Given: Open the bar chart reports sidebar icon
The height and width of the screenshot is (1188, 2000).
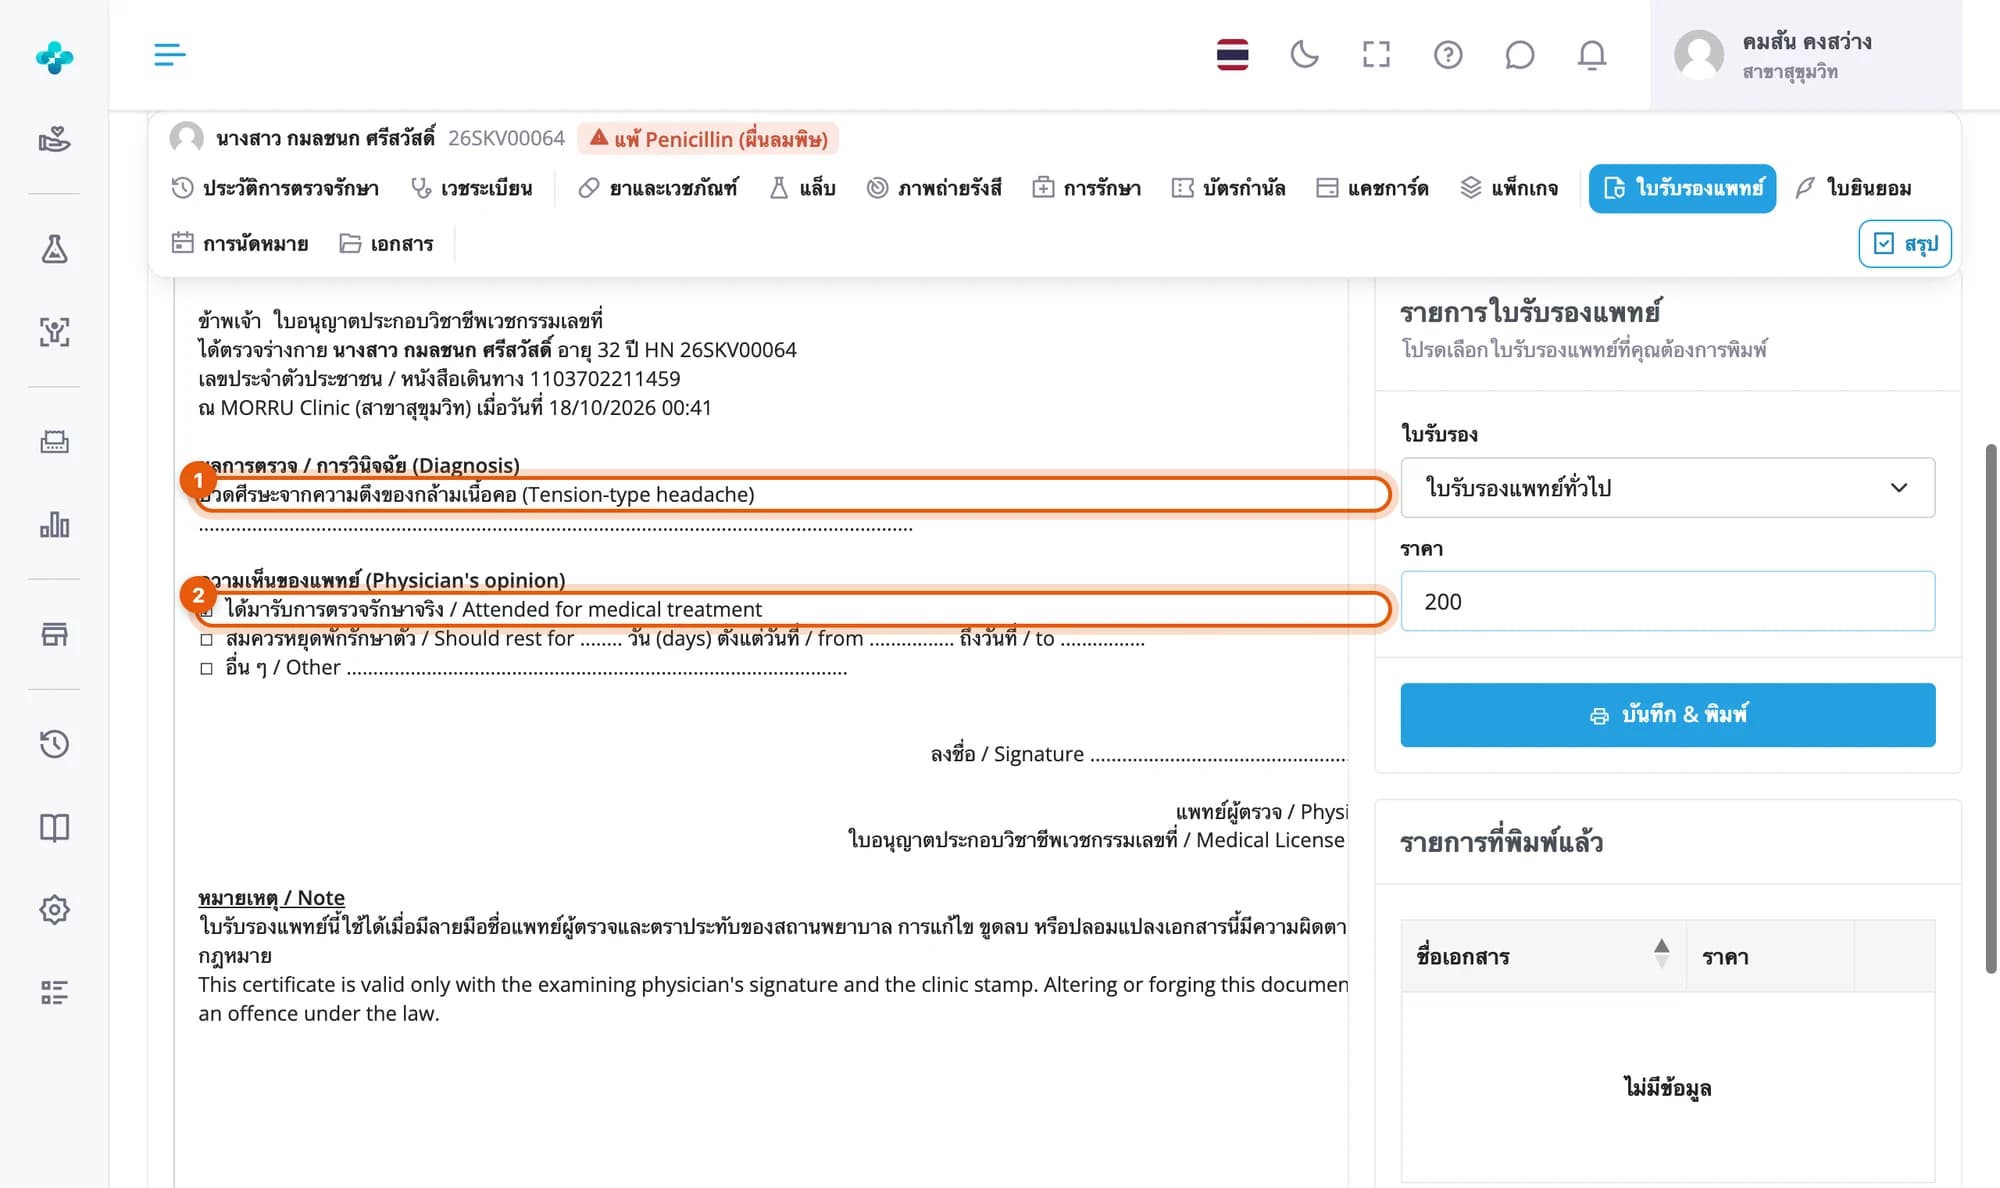Looking at the screenshot, I should [54, 524].
